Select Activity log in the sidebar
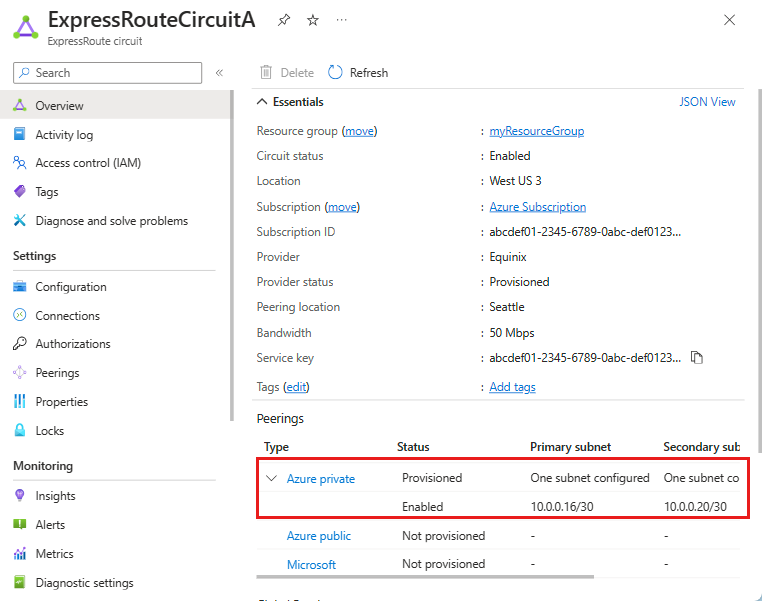Screen dimensions: 762x601 [x=64, y=135]
